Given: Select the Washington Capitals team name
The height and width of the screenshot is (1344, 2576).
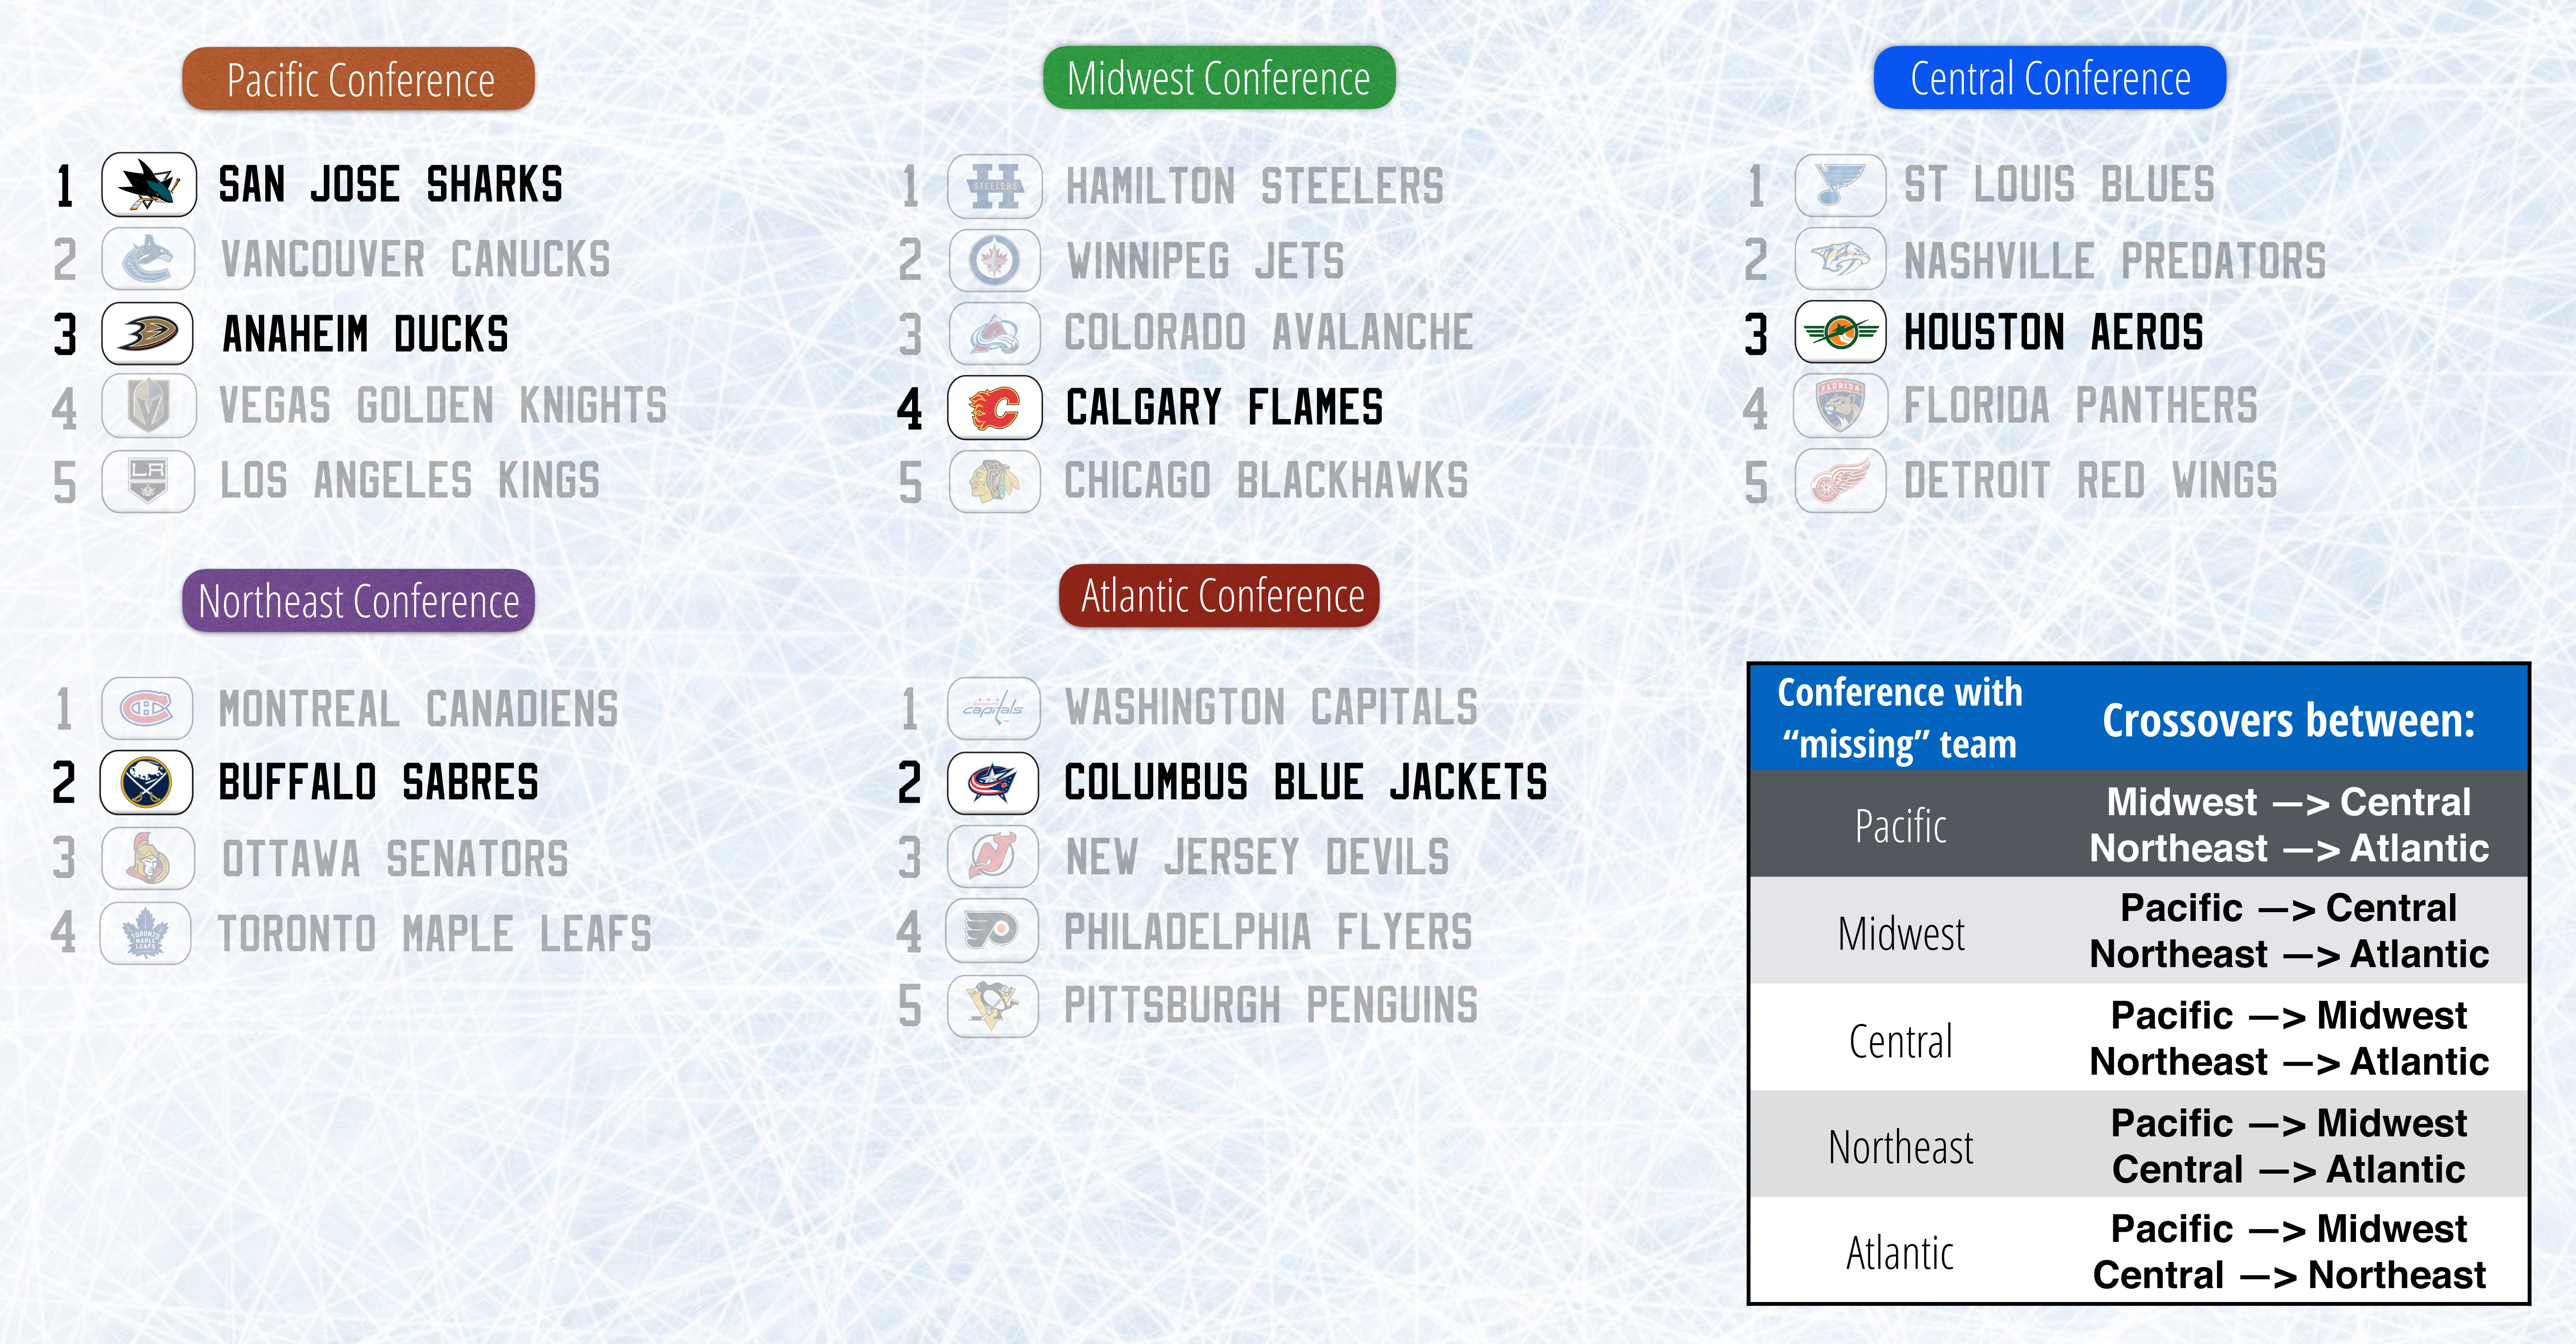Looking at the screenshot, I should tap(1270, 708).
